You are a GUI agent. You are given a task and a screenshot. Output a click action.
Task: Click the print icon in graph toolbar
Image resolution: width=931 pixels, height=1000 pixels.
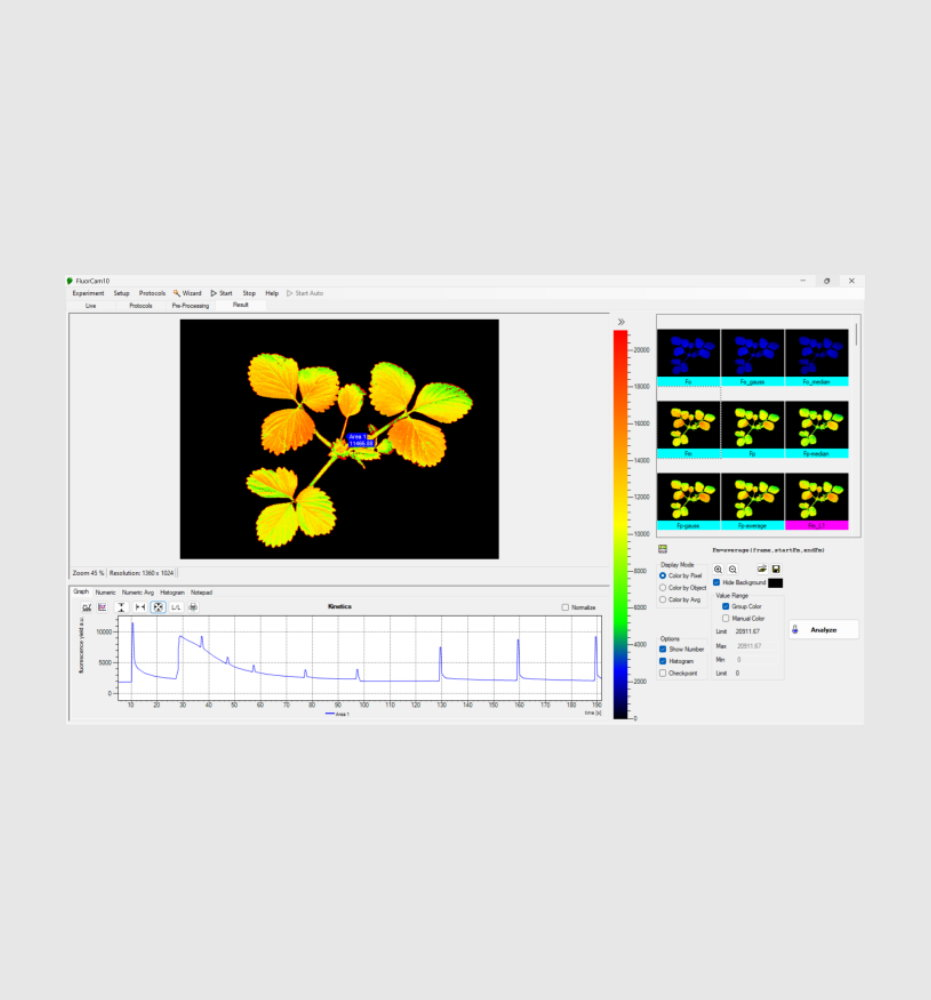[193, 607]
